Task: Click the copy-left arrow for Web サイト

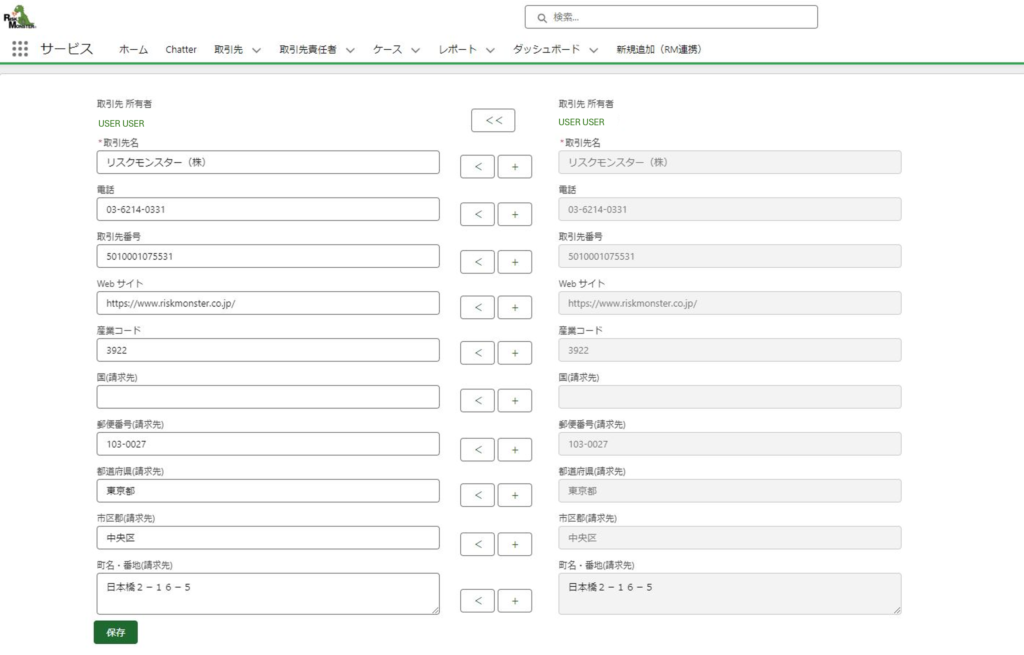Action: click(477, 307)
